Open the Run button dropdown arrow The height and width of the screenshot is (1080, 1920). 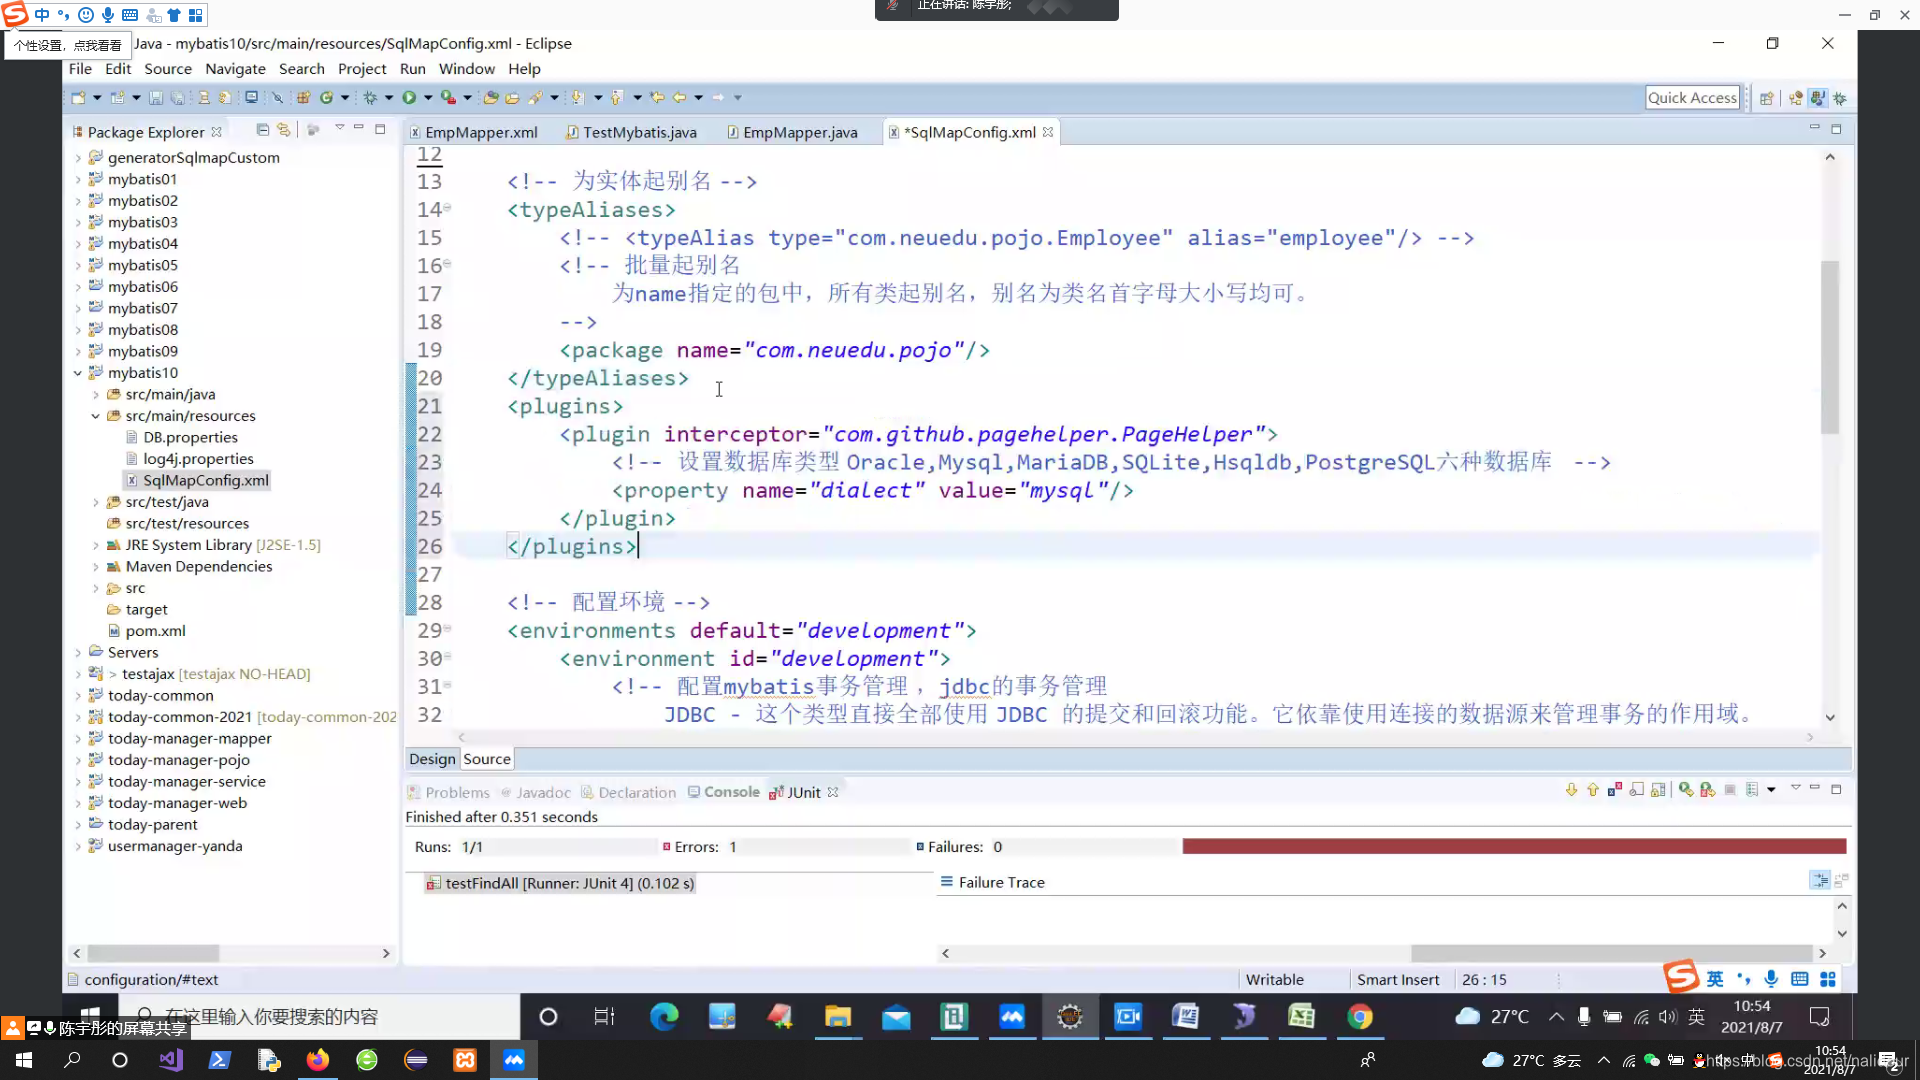pyautogui.click(x=428, y=97)
